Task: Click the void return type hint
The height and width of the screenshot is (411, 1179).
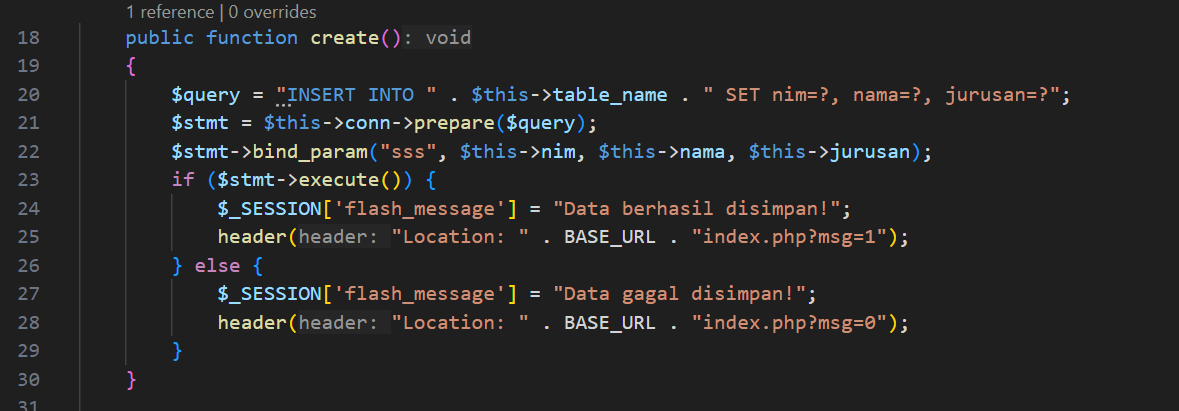Action: coord(448,38)
